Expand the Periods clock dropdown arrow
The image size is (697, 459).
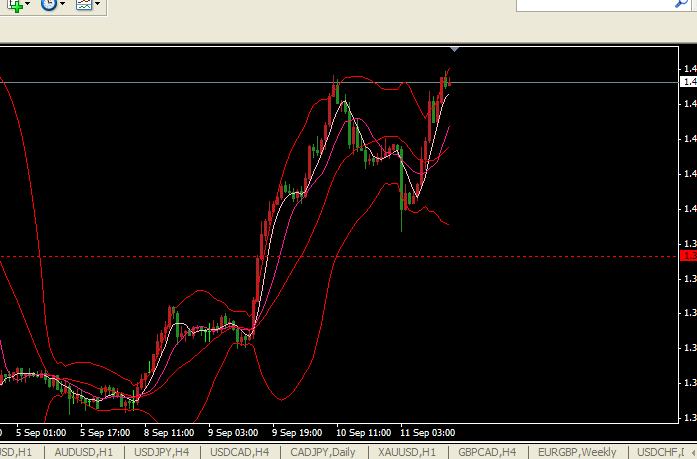pos(62,4)
